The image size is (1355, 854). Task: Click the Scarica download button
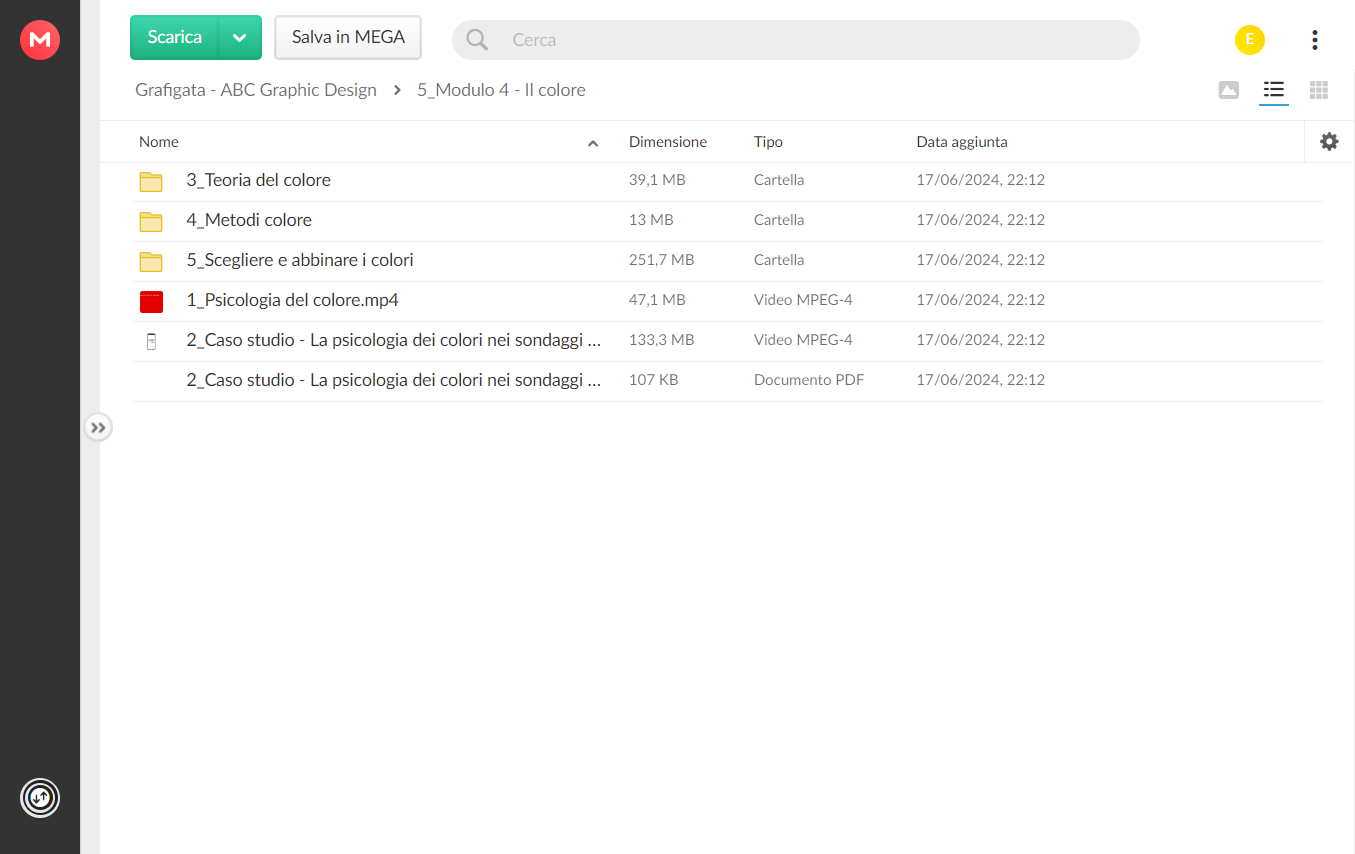[x=175, y=38]
